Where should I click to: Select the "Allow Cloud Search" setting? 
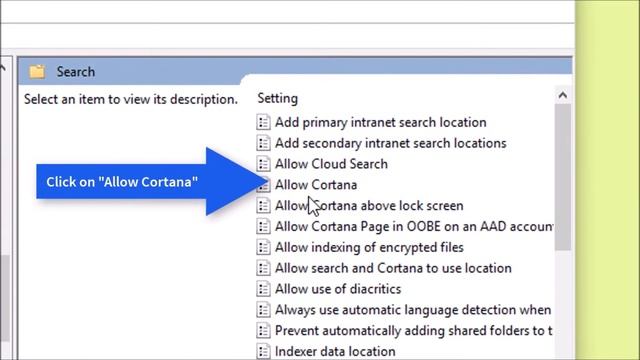click(331, 164)
